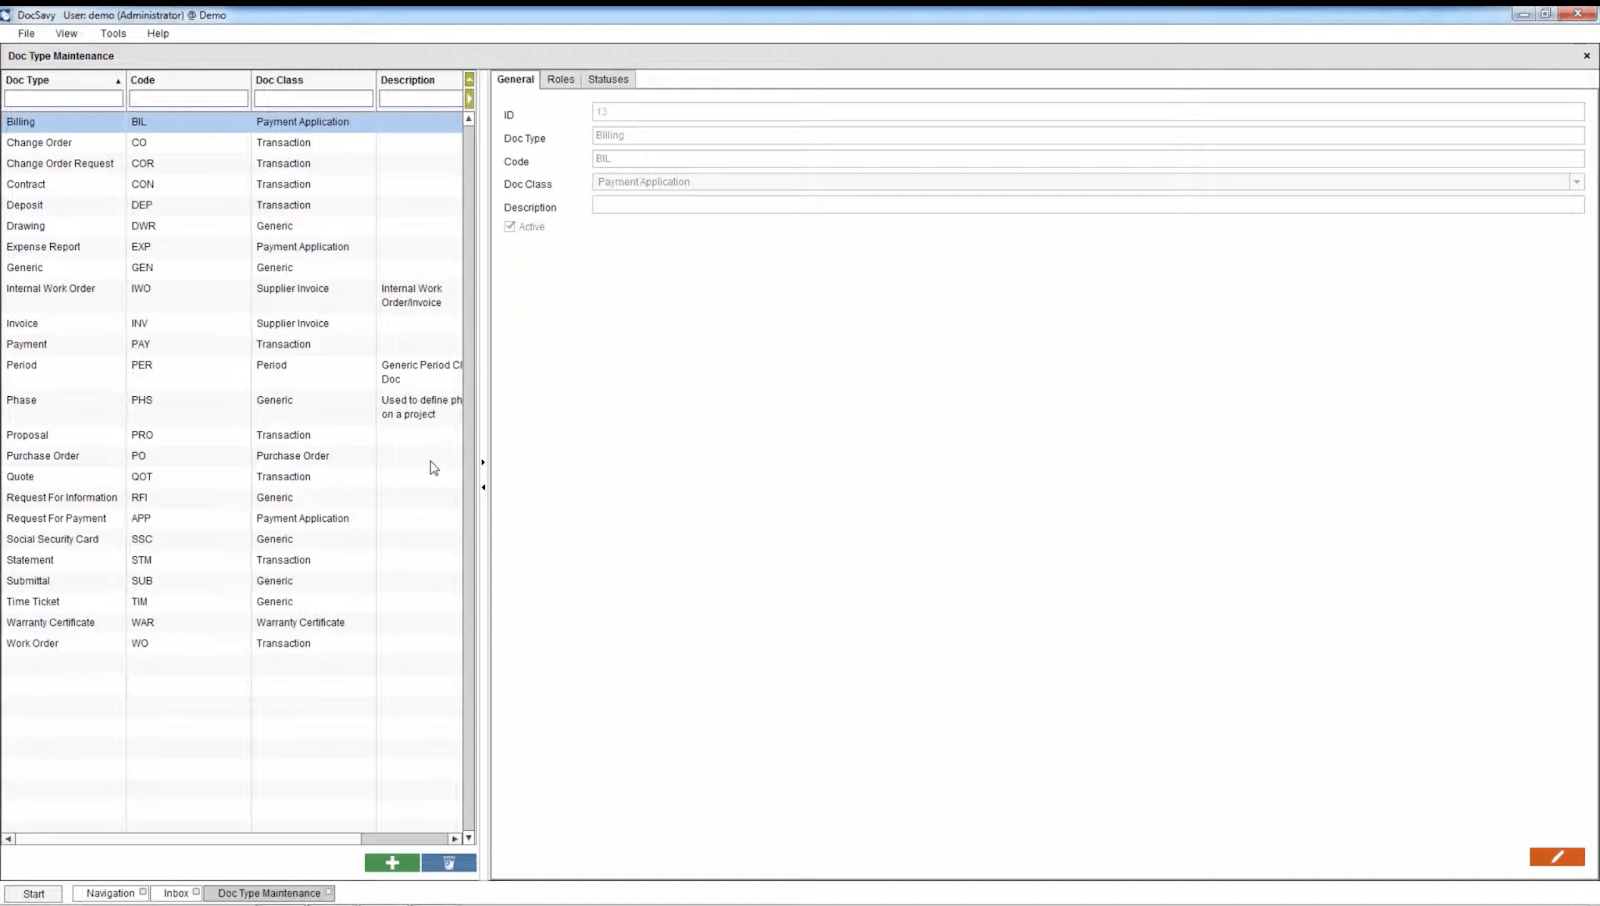Screen dimensions: 1600x906
Task: Switch to the Roles tab
Action: click(560, 79)
